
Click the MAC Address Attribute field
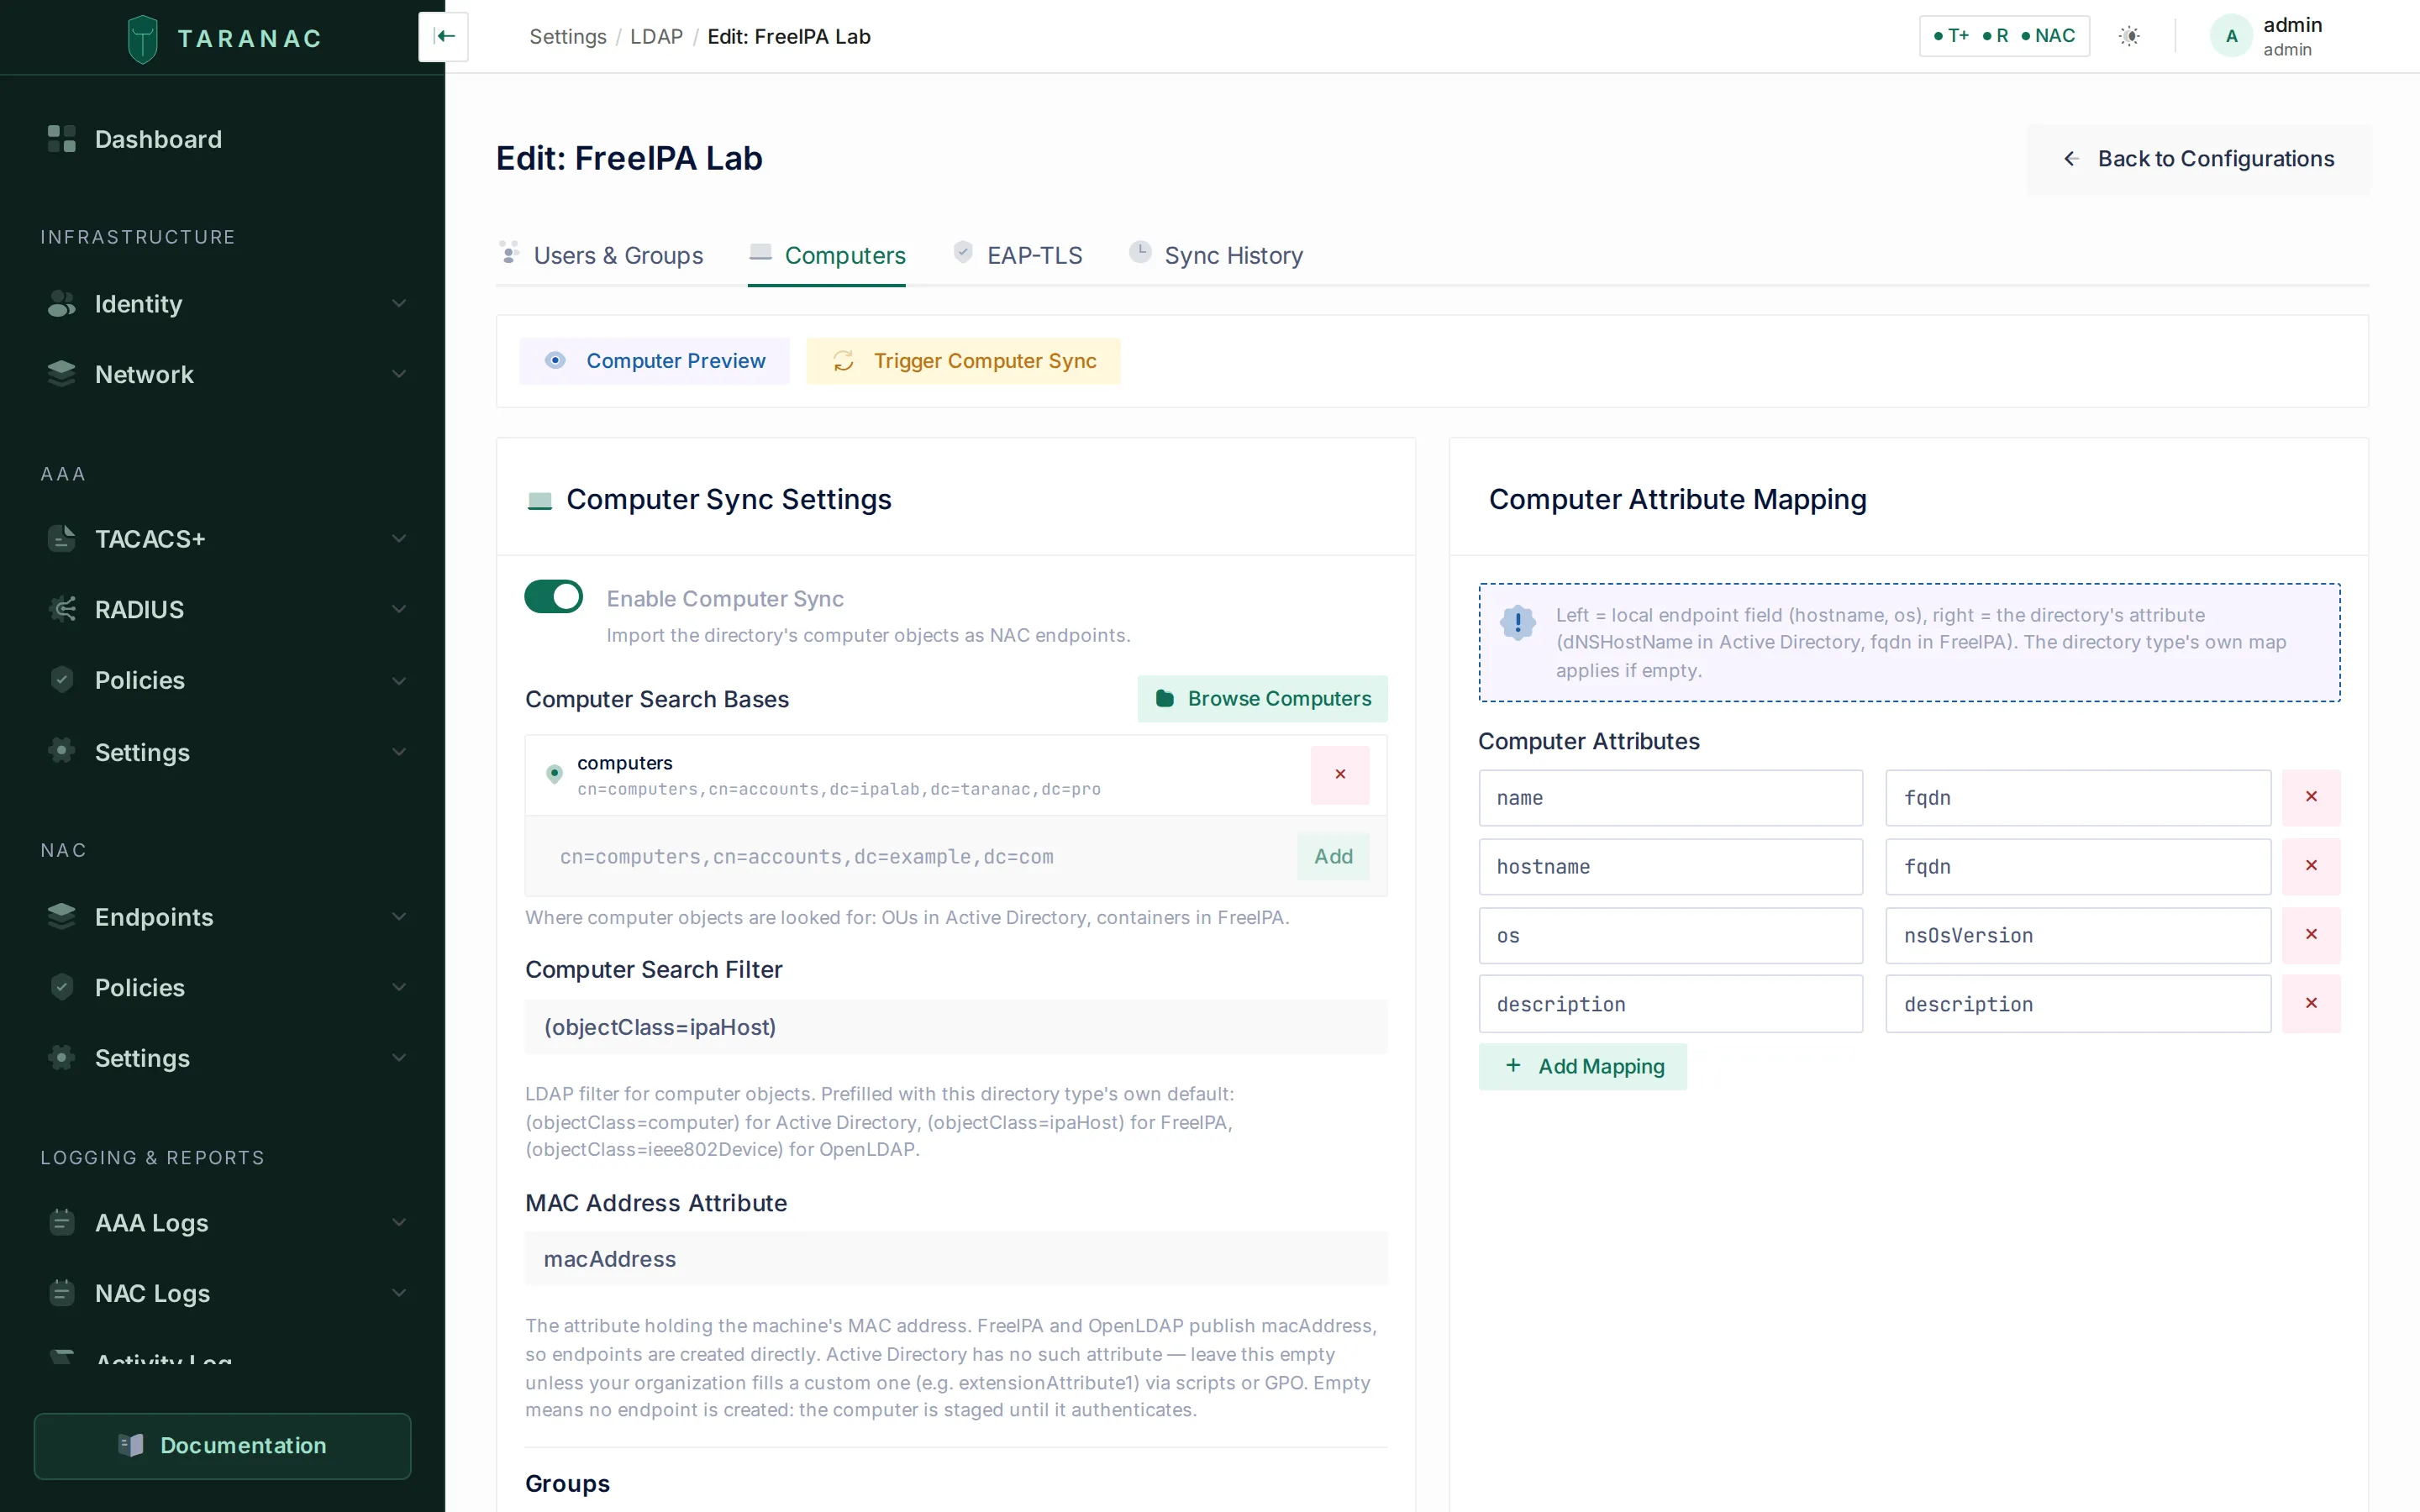956,1259
